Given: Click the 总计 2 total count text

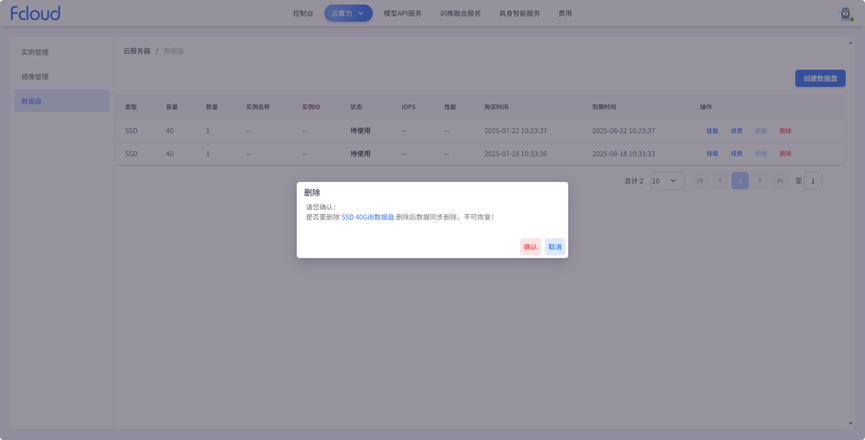Looking at the screenshot, I should coord(633,181).
